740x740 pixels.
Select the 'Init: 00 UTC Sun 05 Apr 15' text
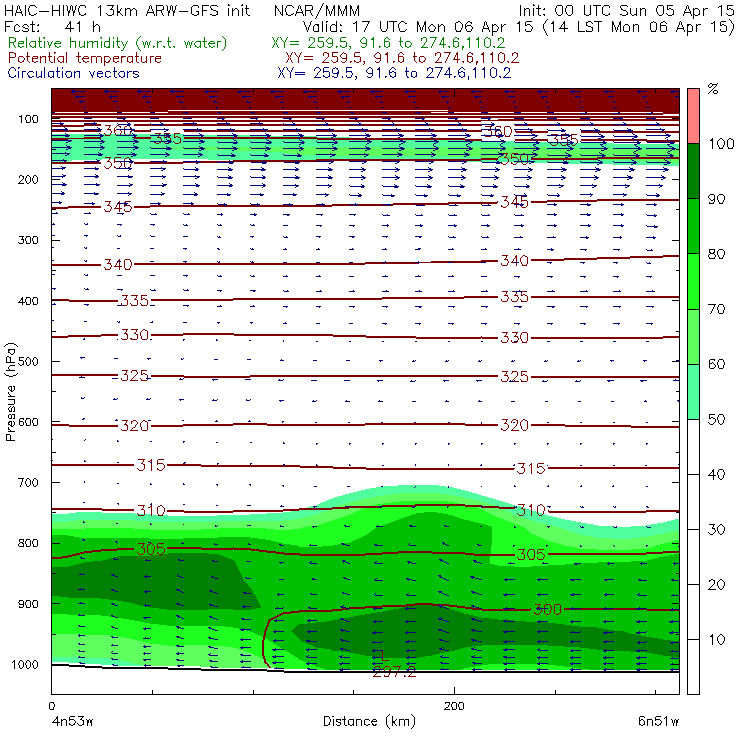point(626,11)
